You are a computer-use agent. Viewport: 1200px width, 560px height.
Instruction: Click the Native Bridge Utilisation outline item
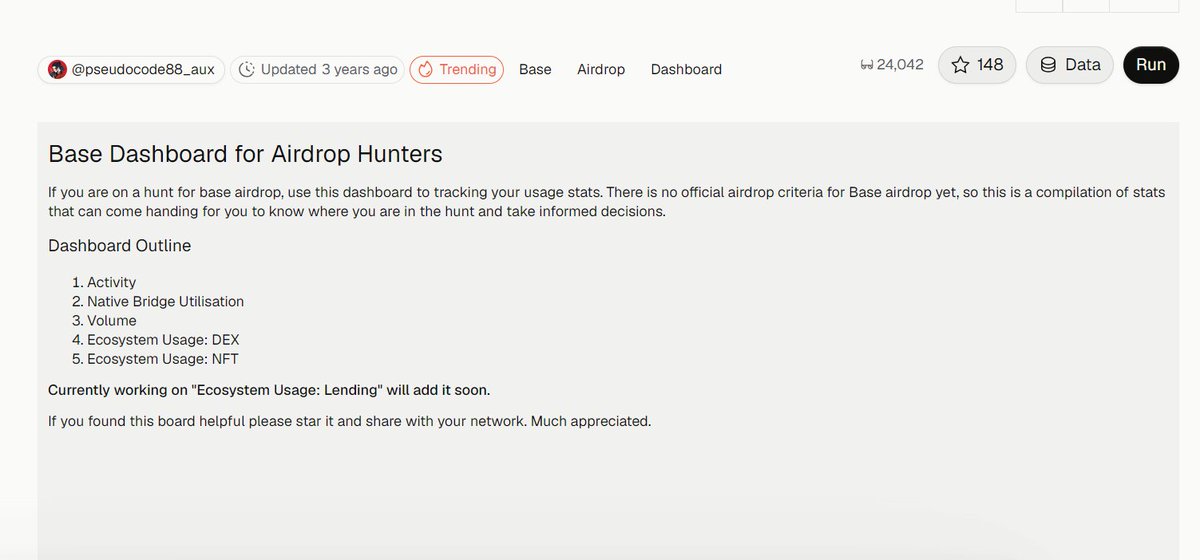click(165, 301)
